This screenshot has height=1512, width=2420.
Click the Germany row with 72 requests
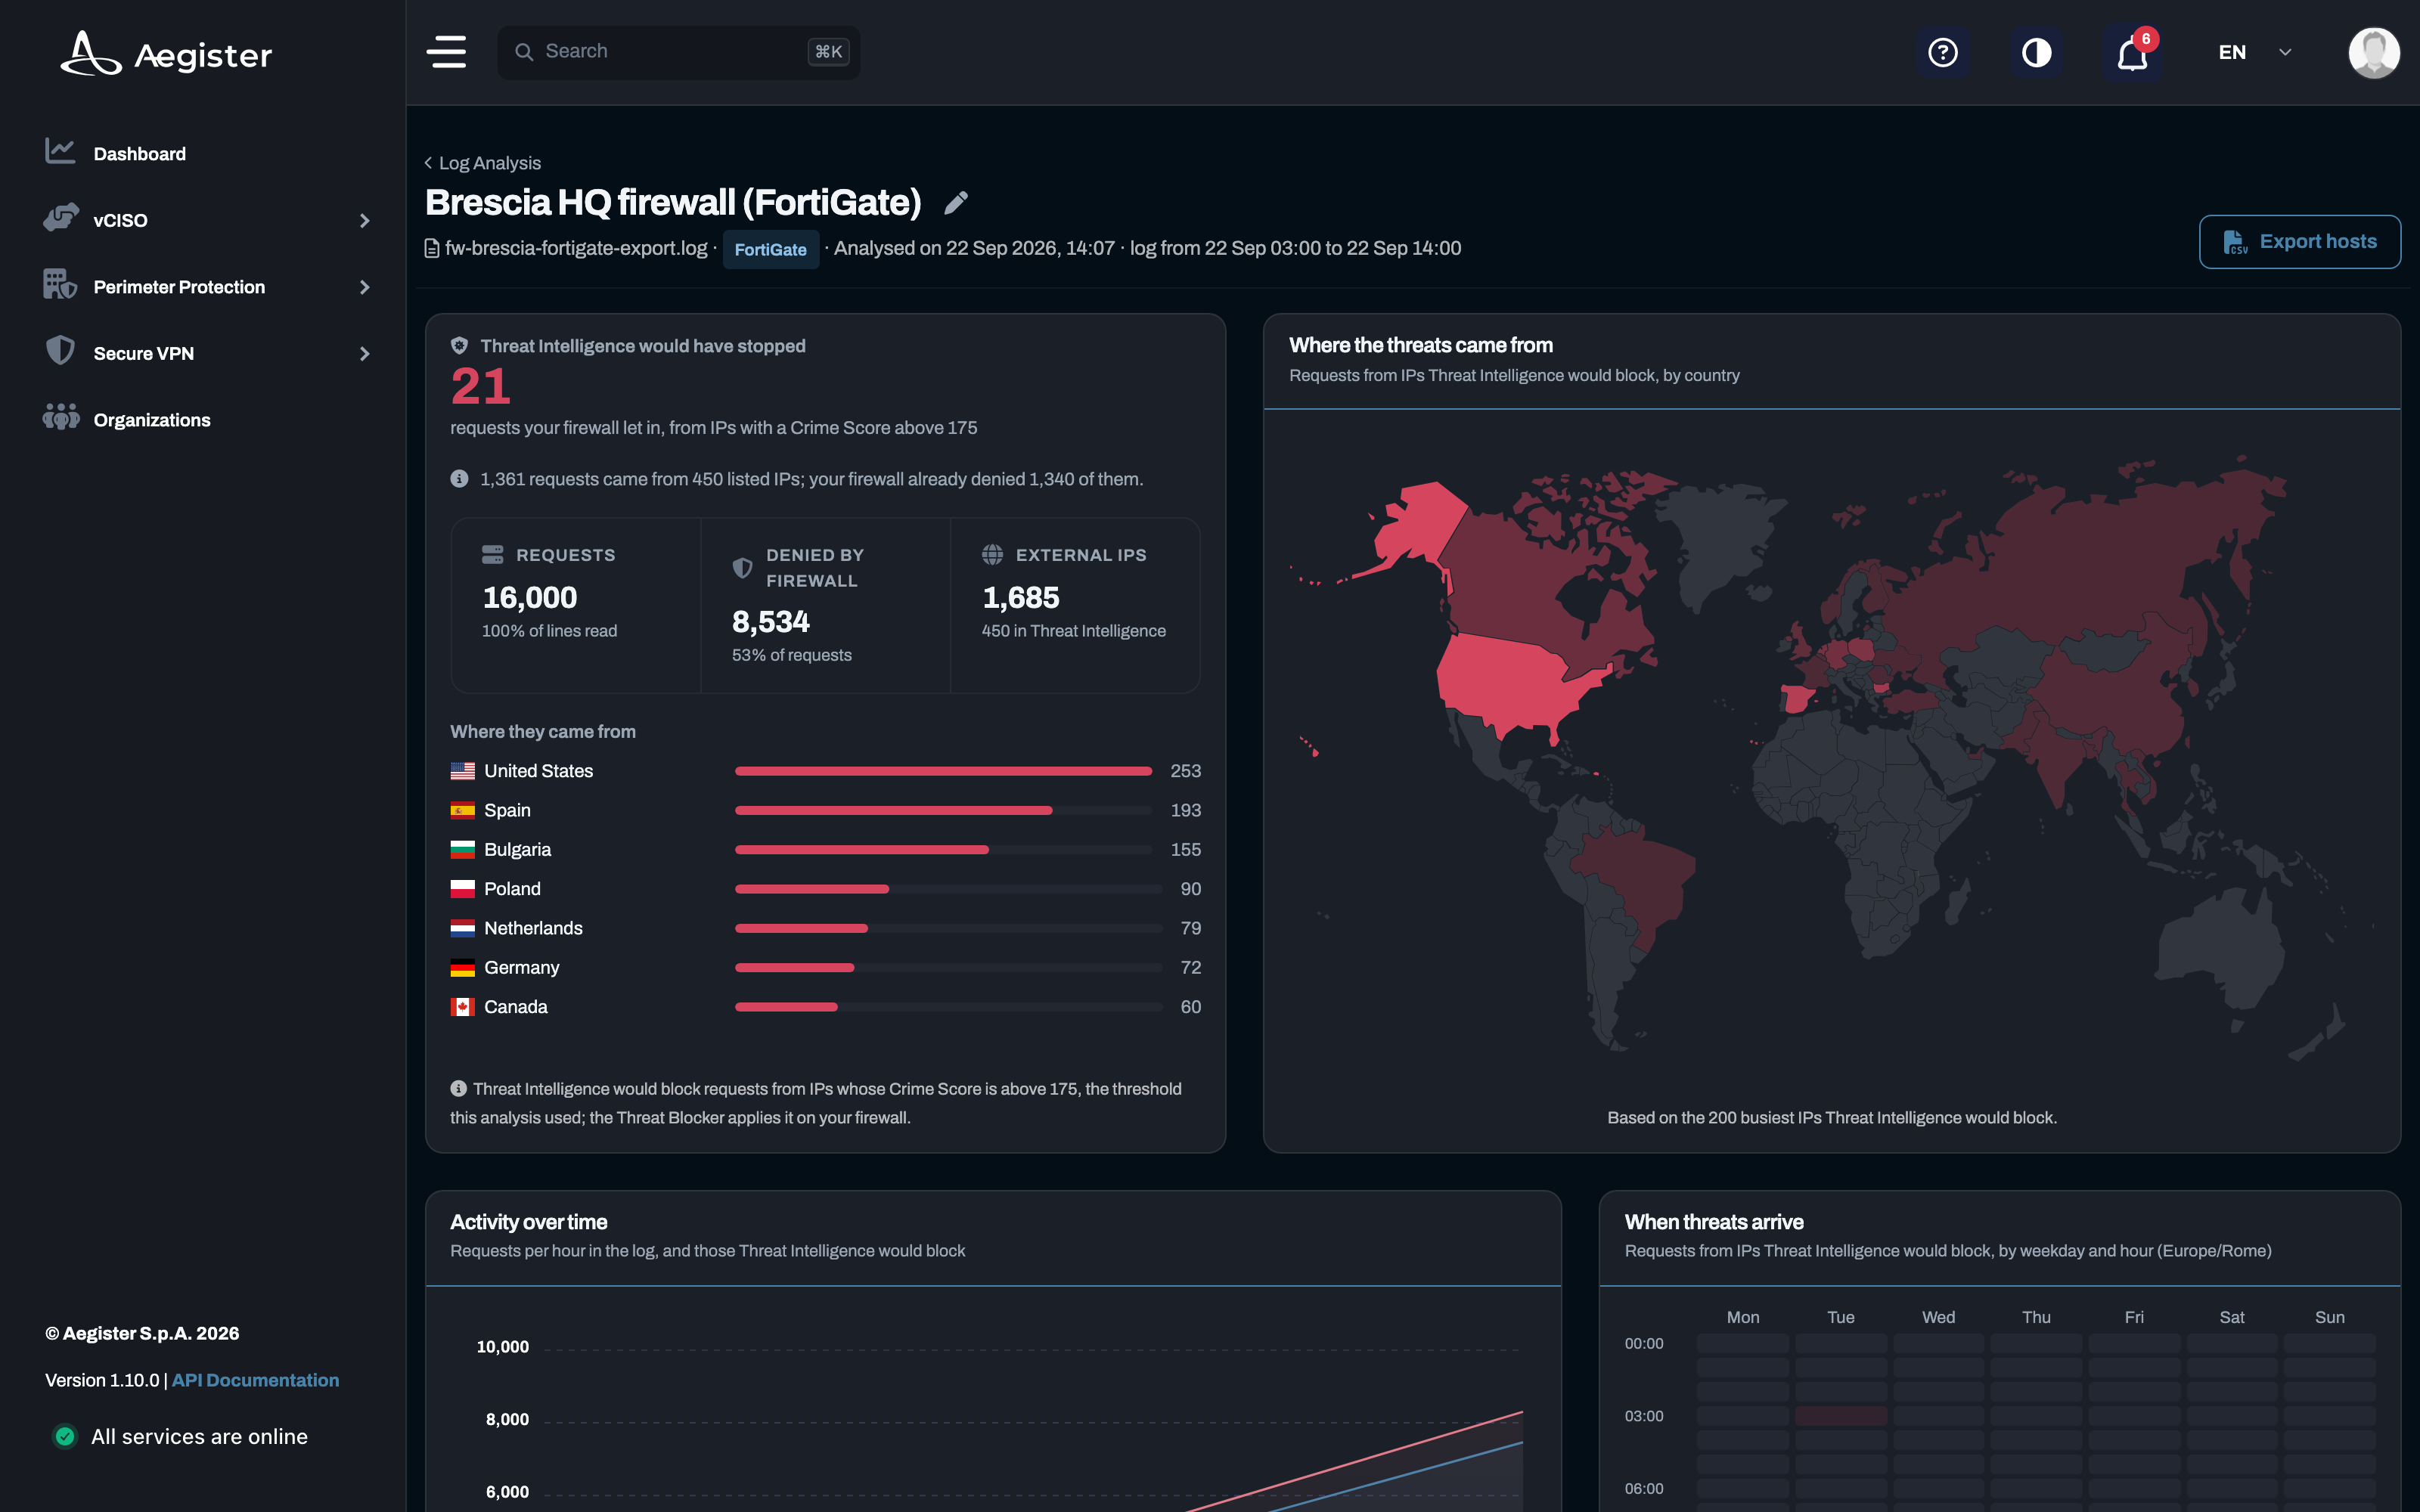pyautogui.click(x=825, y=968)
